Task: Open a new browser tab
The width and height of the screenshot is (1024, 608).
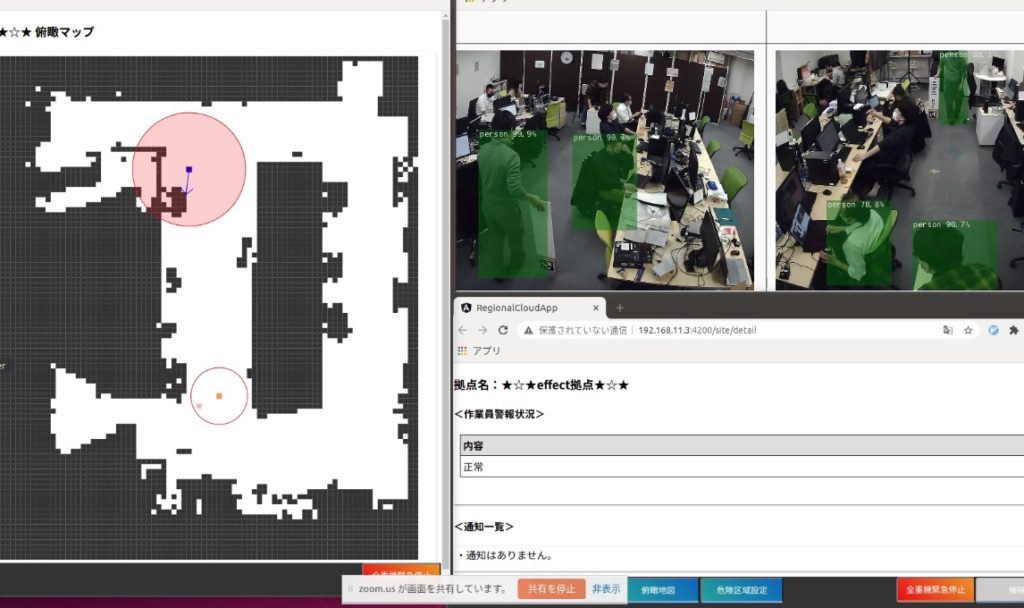Action: (x=619, y=308)
